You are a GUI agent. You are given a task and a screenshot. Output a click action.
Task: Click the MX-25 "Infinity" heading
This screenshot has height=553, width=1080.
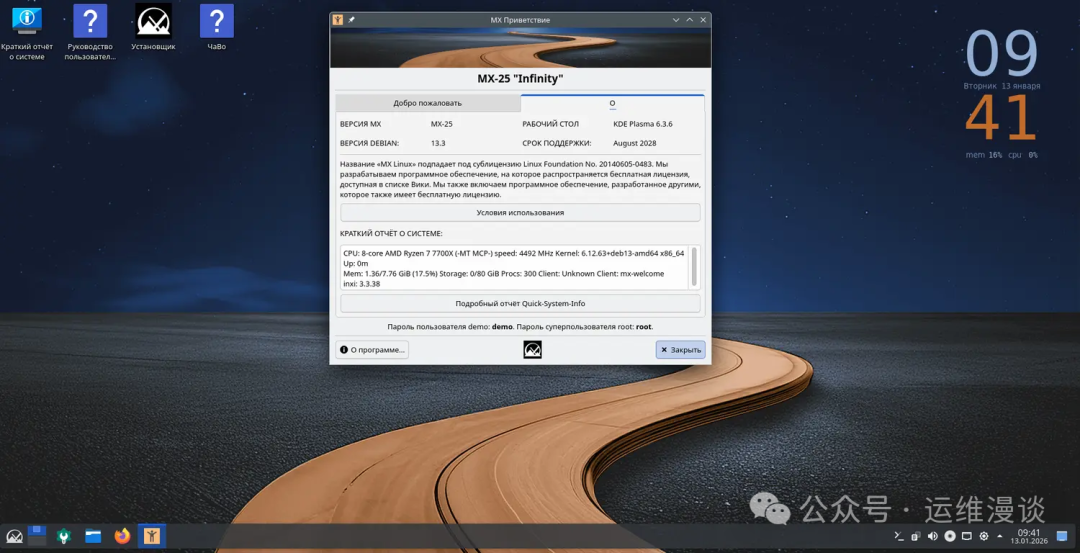[520, 79]
